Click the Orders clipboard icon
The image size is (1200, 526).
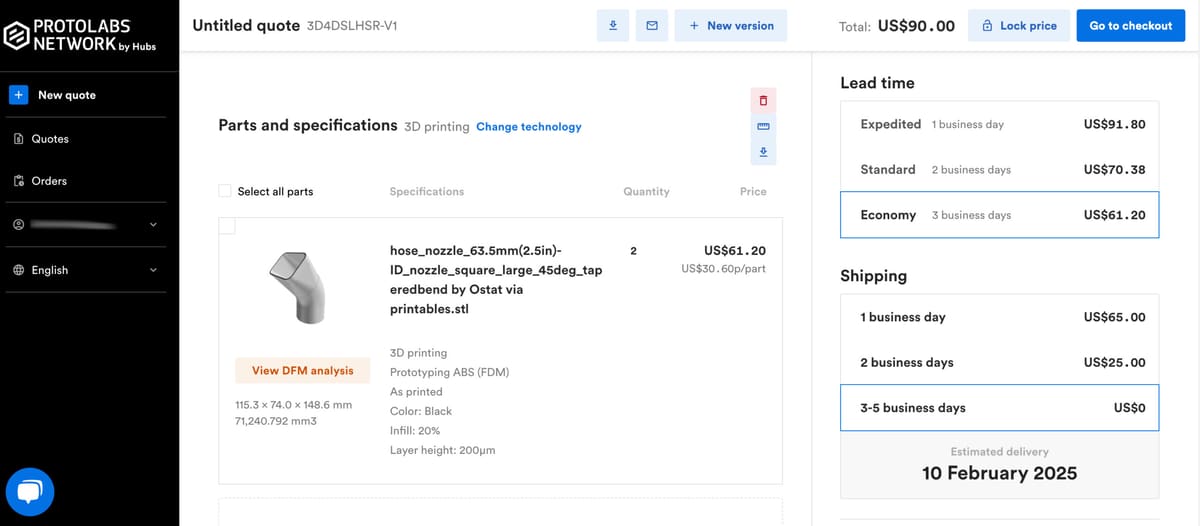(x=18, y=181)
